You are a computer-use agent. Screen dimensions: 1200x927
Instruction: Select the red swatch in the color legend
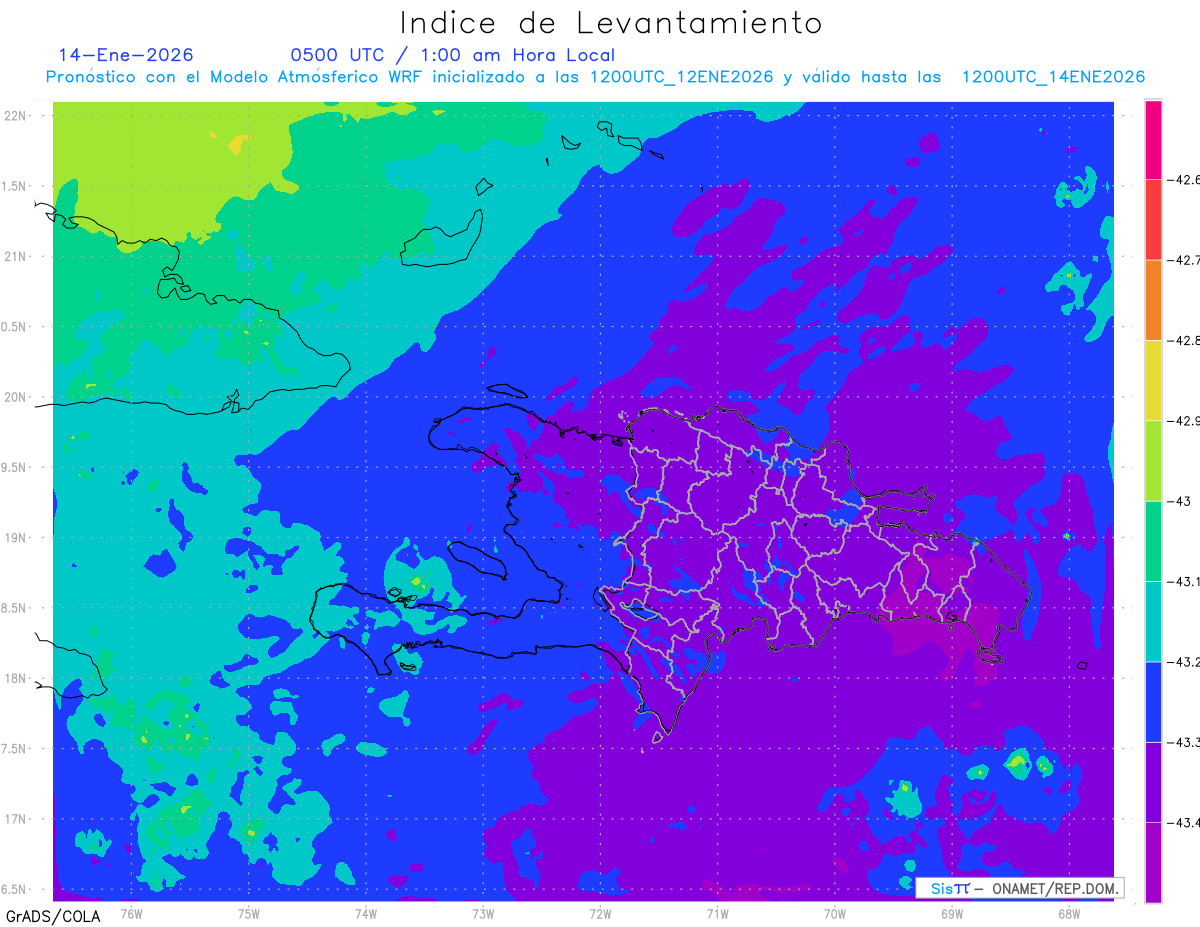[1153, 220]
